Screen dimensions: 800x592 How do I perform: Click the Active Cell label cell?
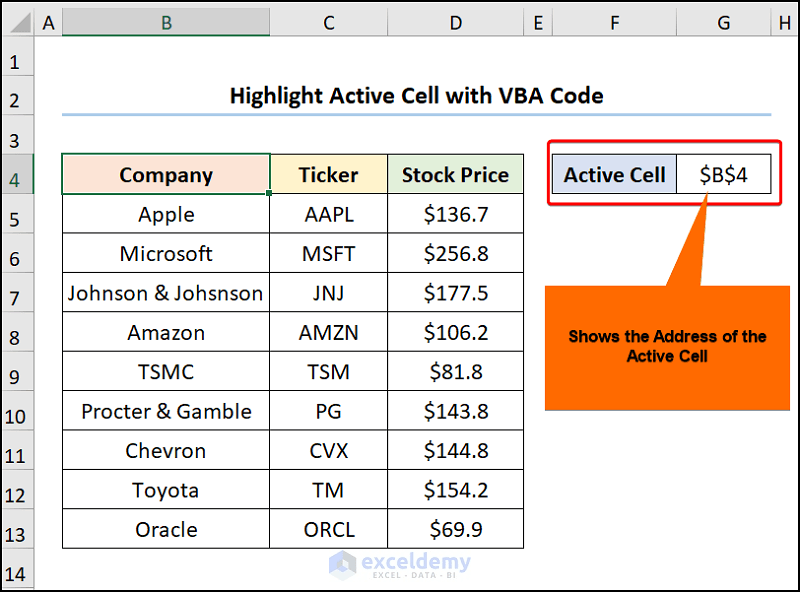pos(613,174)
